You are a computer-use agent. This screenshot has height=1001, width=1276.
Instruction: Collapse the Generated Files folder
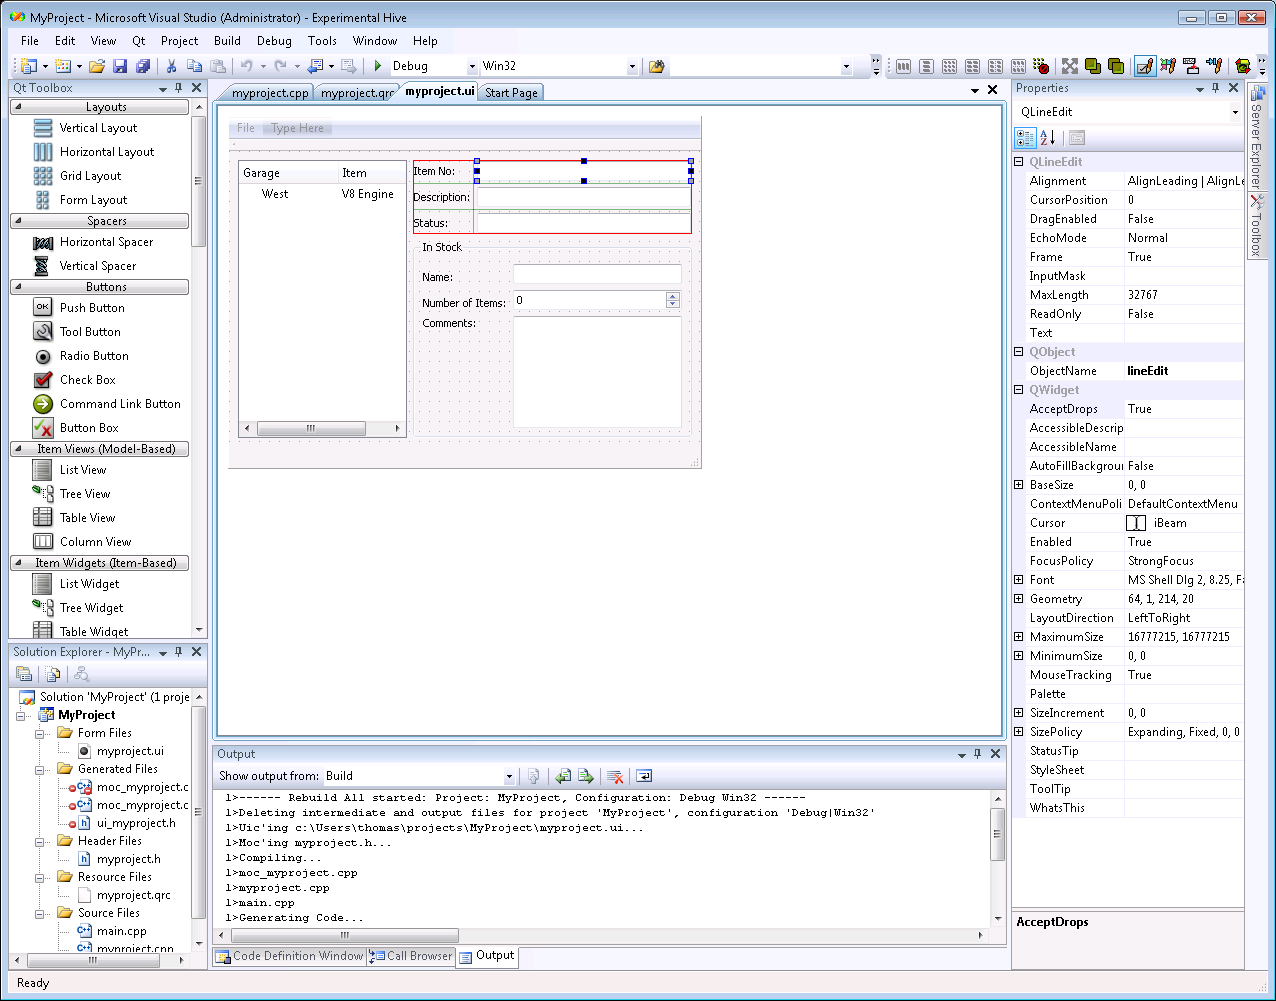tap(41, 770)
